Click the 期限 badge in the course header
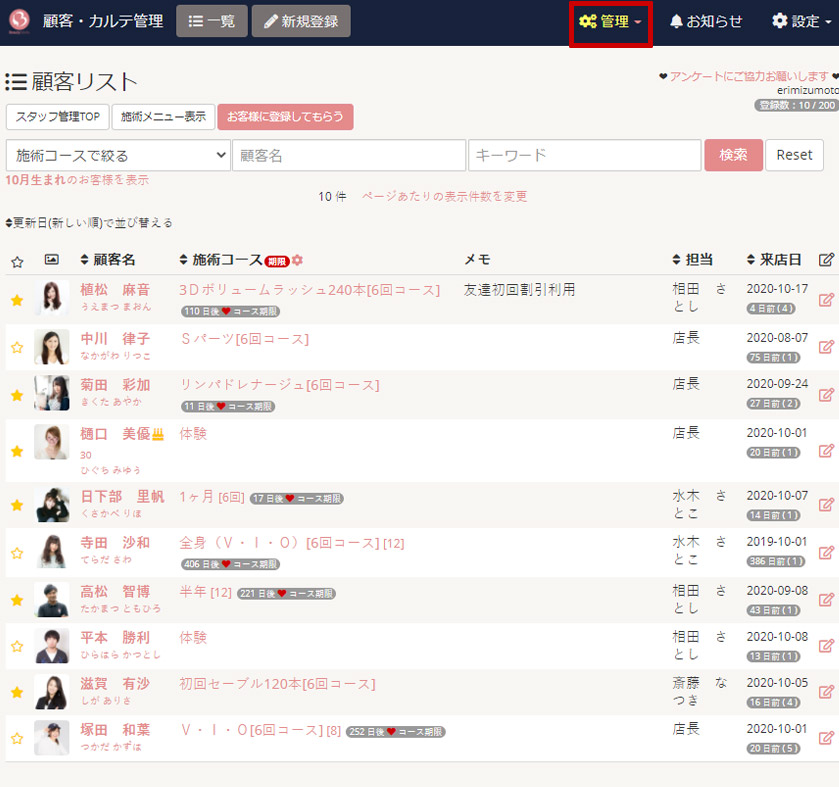 (277, 262)
